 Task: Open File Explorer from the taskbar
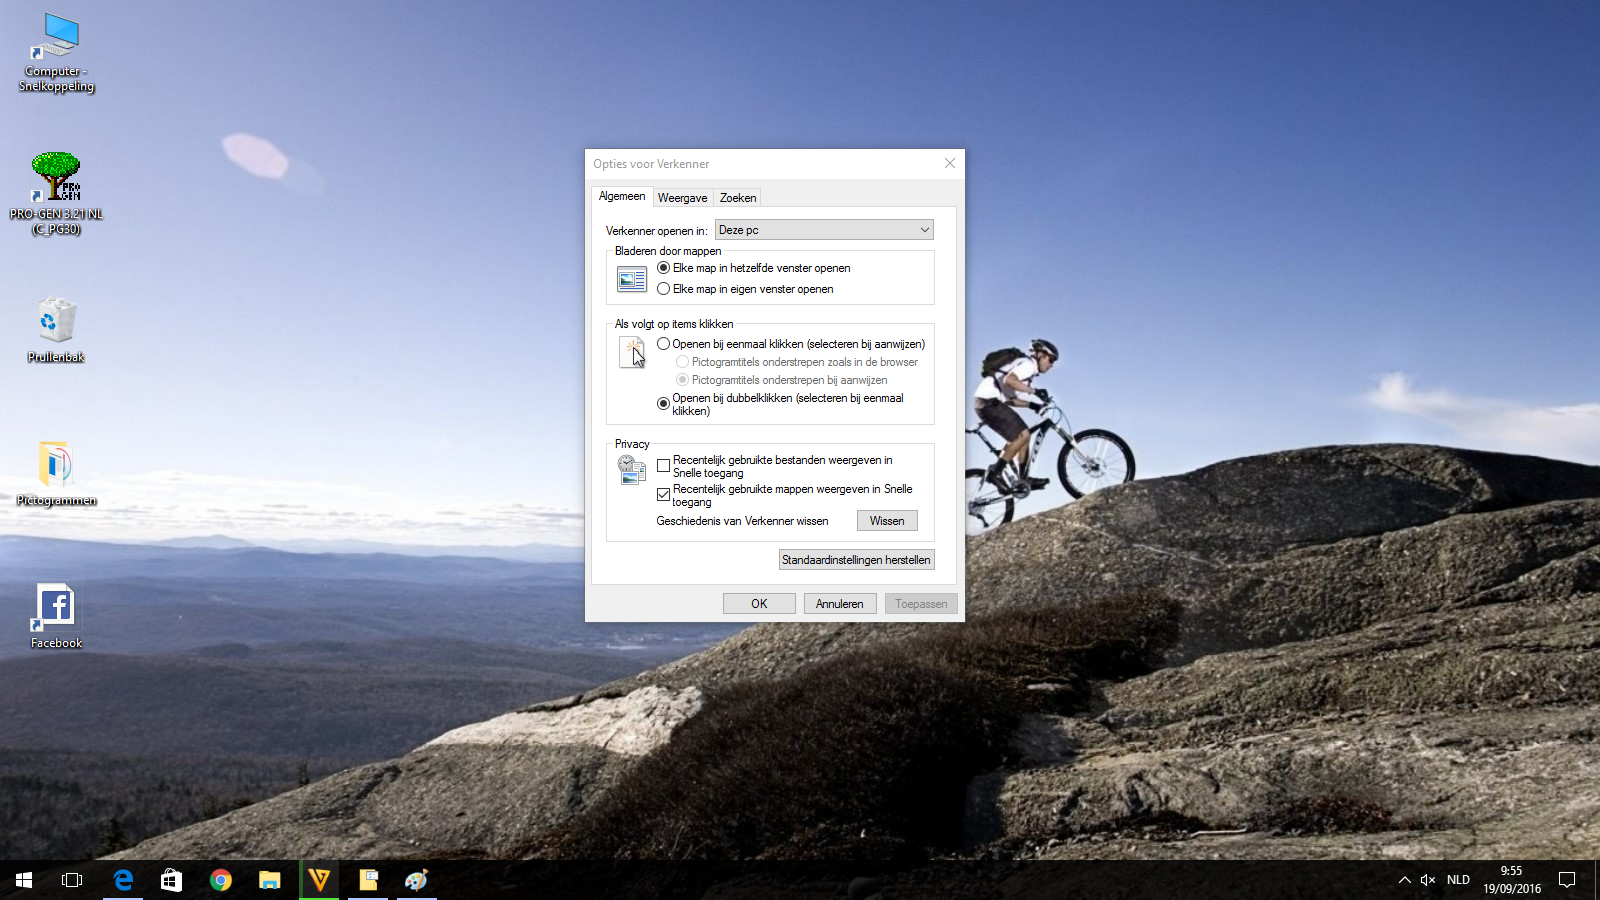(270, 880)
